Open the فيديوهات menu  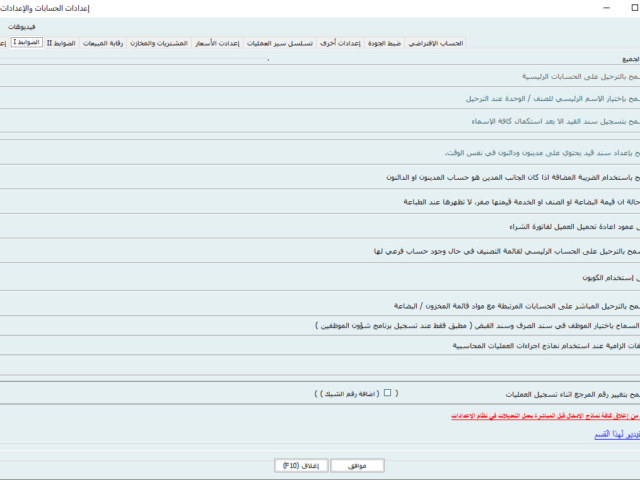pos(22,27)
